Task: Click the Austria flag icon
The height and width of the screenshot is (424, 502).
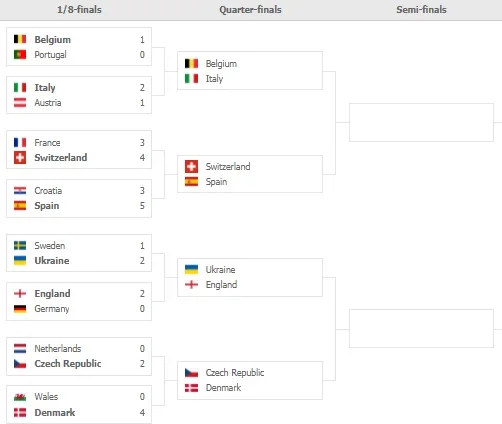Action: [20, 102]
